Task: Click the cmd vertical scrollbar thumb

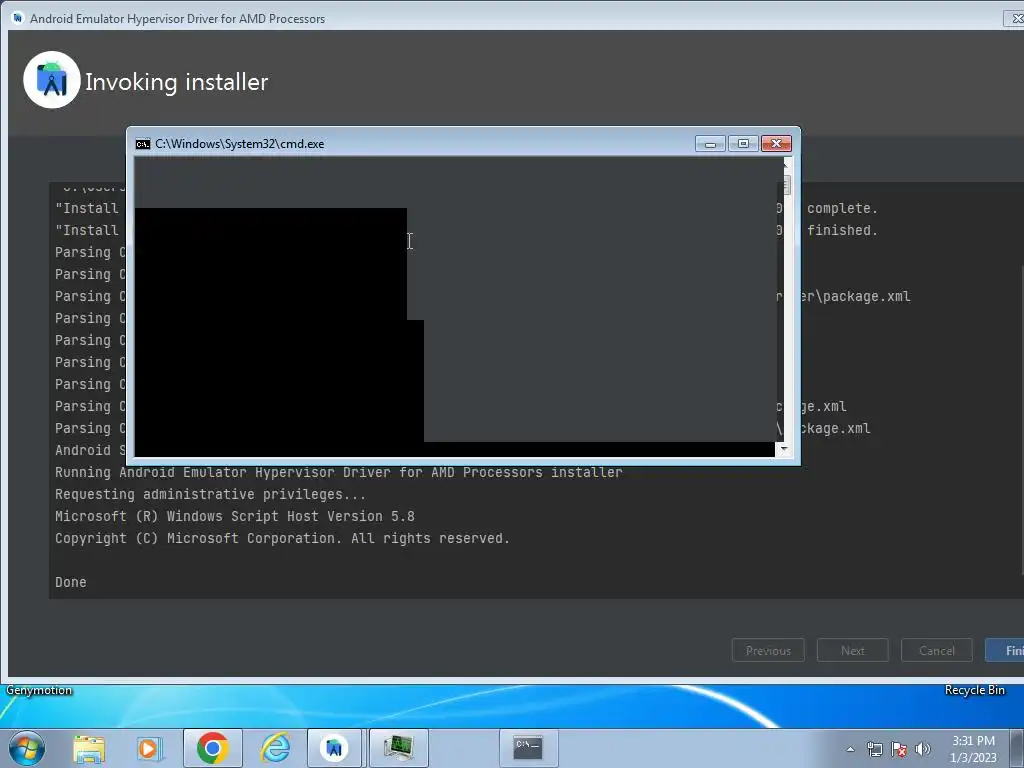Action: [786, 185]
